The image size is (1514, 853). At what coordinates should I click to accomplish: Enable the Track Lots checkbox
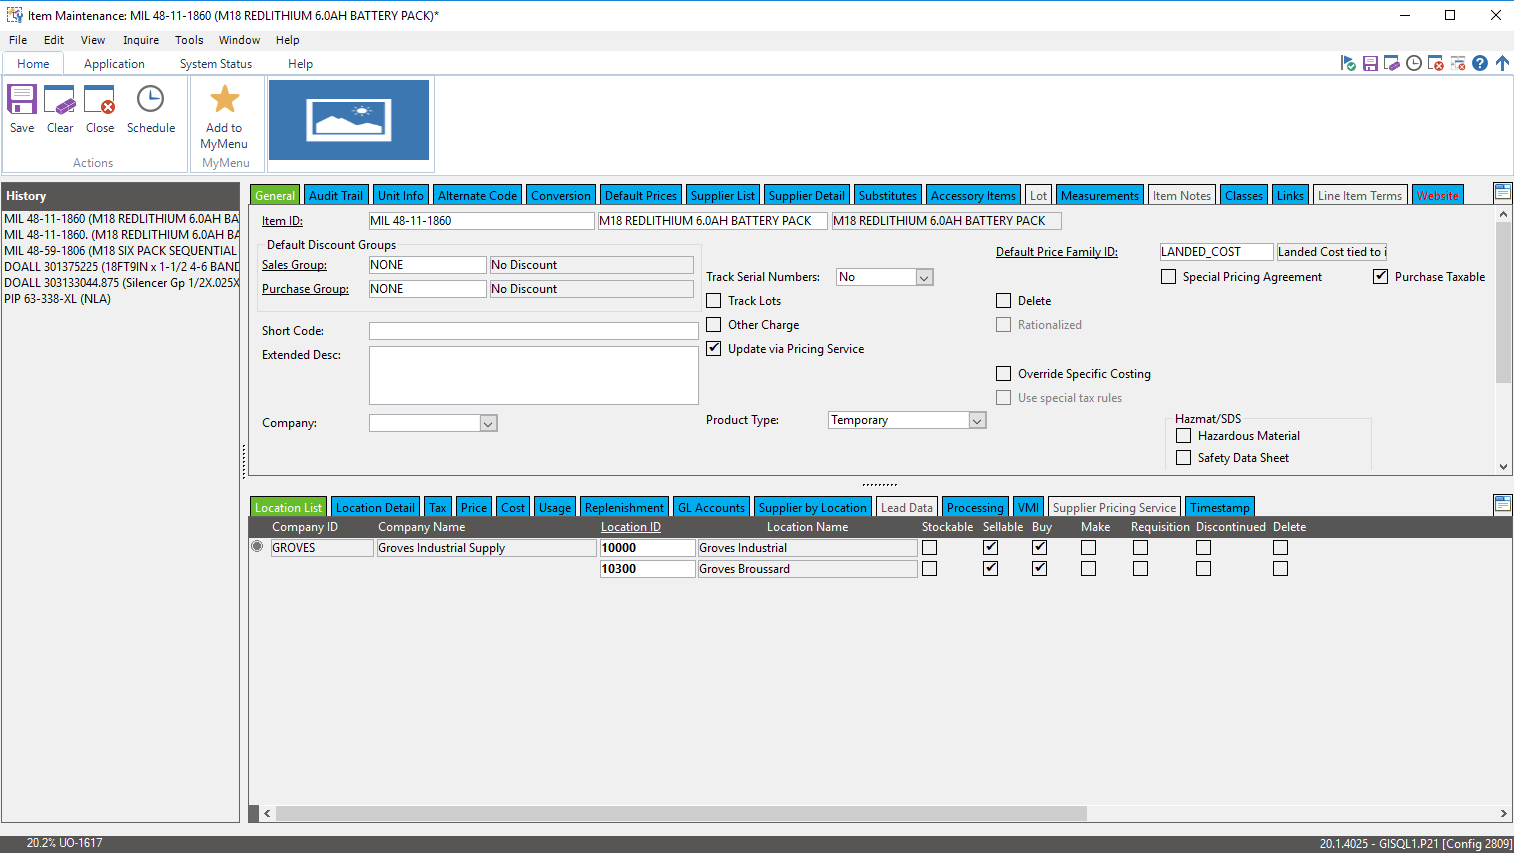(714, 301)
